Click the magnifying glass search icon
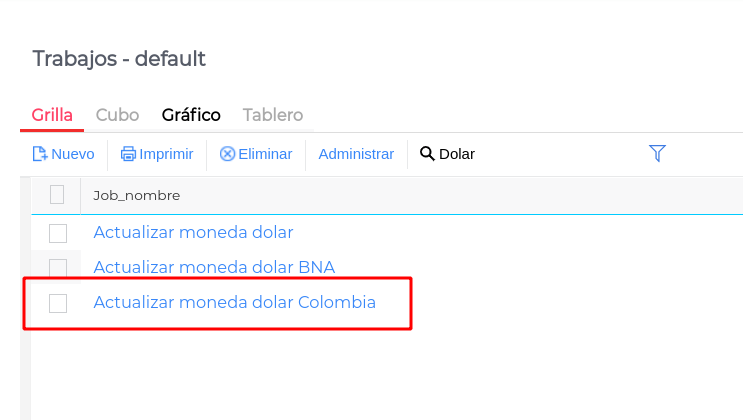 tap(427, 154)
